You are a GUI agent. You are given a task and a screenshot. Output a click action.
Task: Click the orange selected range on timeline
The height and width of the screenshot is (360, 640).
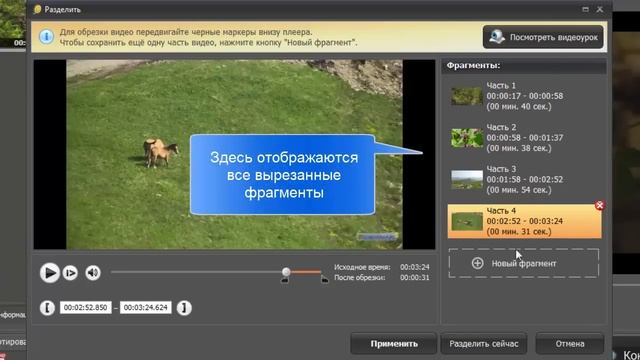[x=306, y=271]
